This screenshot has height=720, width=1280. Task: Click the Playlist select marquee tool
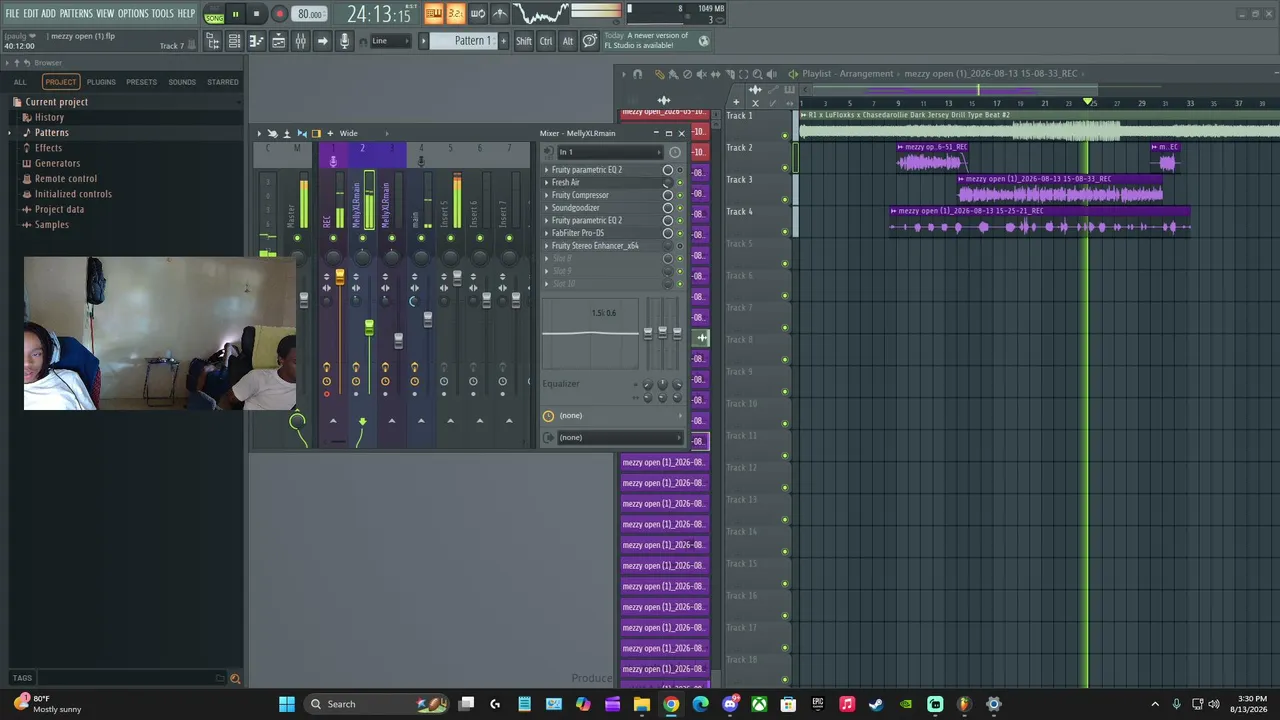coord(743,74)
